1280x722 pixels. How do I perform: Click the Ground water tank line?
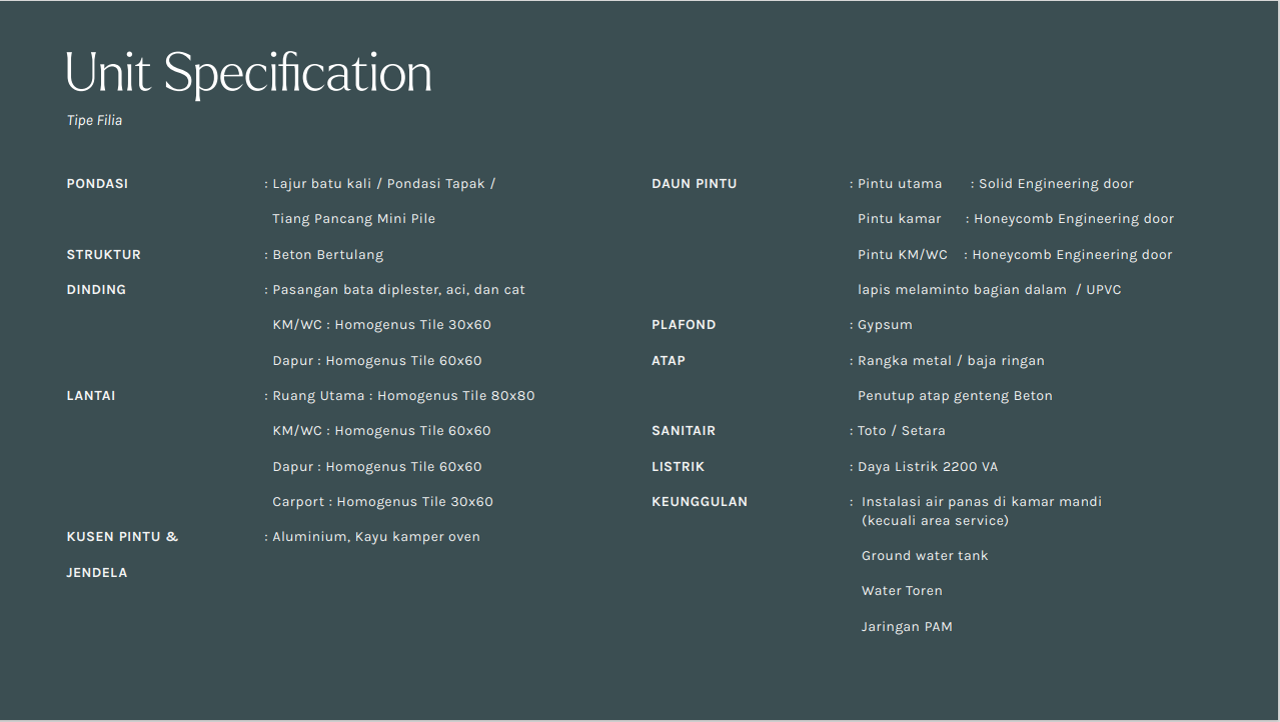point(924,556)
